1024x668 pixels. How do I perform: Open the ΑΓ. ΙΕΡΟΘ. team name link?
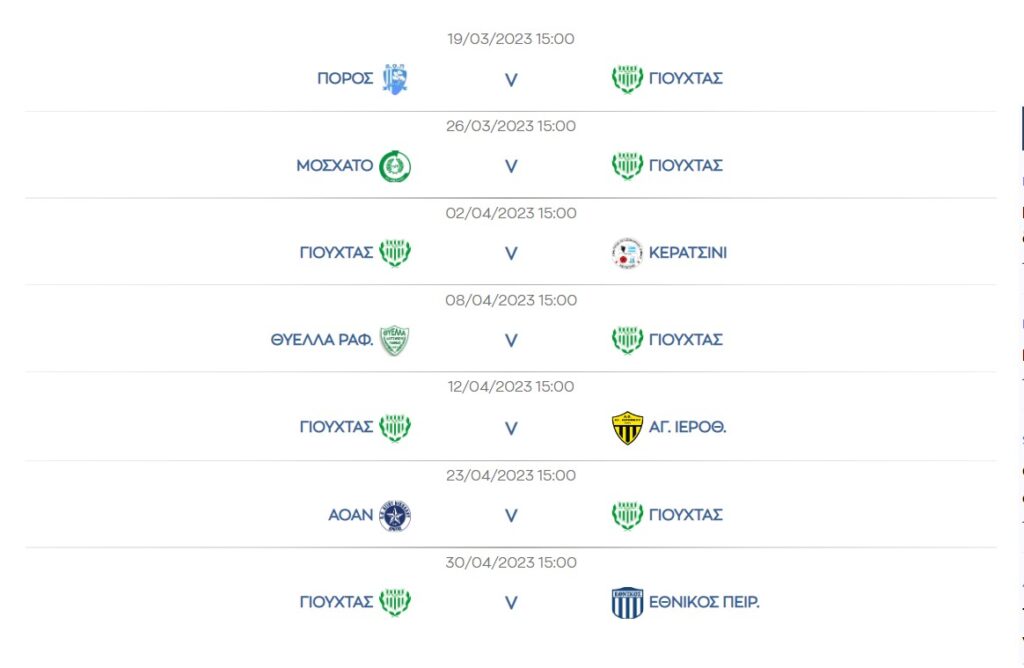[687, 427]
